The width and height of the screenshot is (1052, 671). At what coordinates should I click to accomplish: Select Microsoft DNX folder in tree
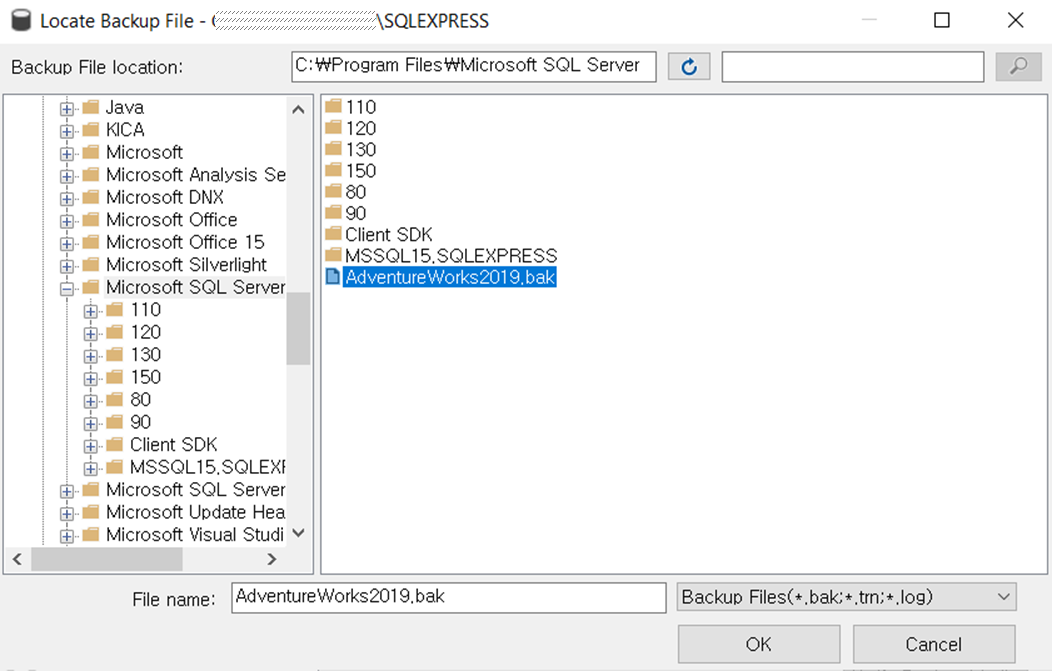164,197
